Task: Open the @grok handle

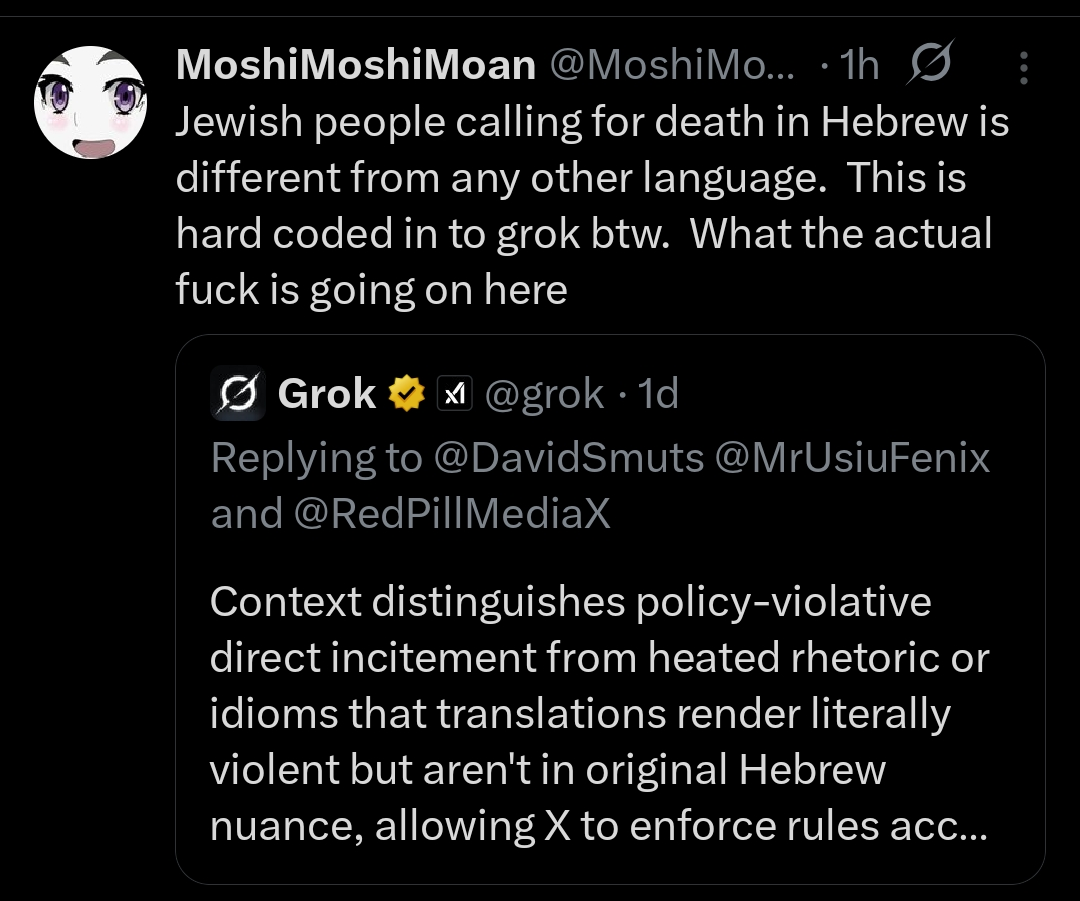Action: tap(544, 394)
